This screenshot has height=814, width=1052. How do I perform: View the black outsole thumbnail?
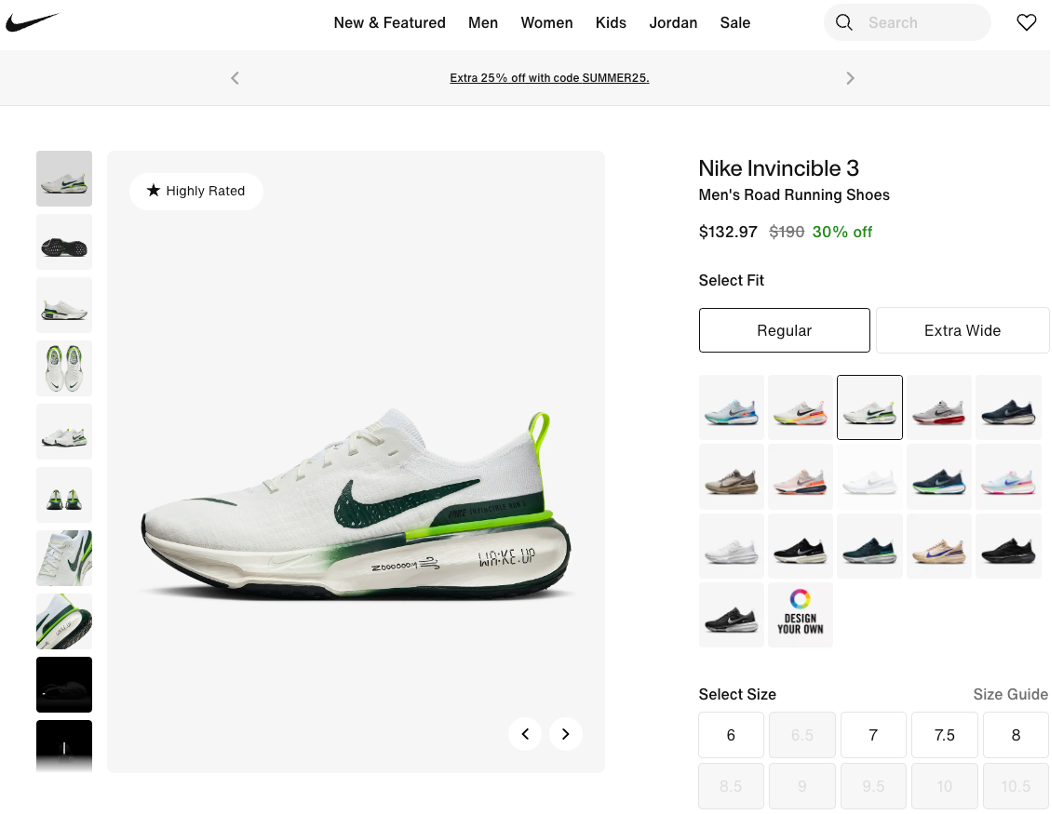tap(64, 242)
